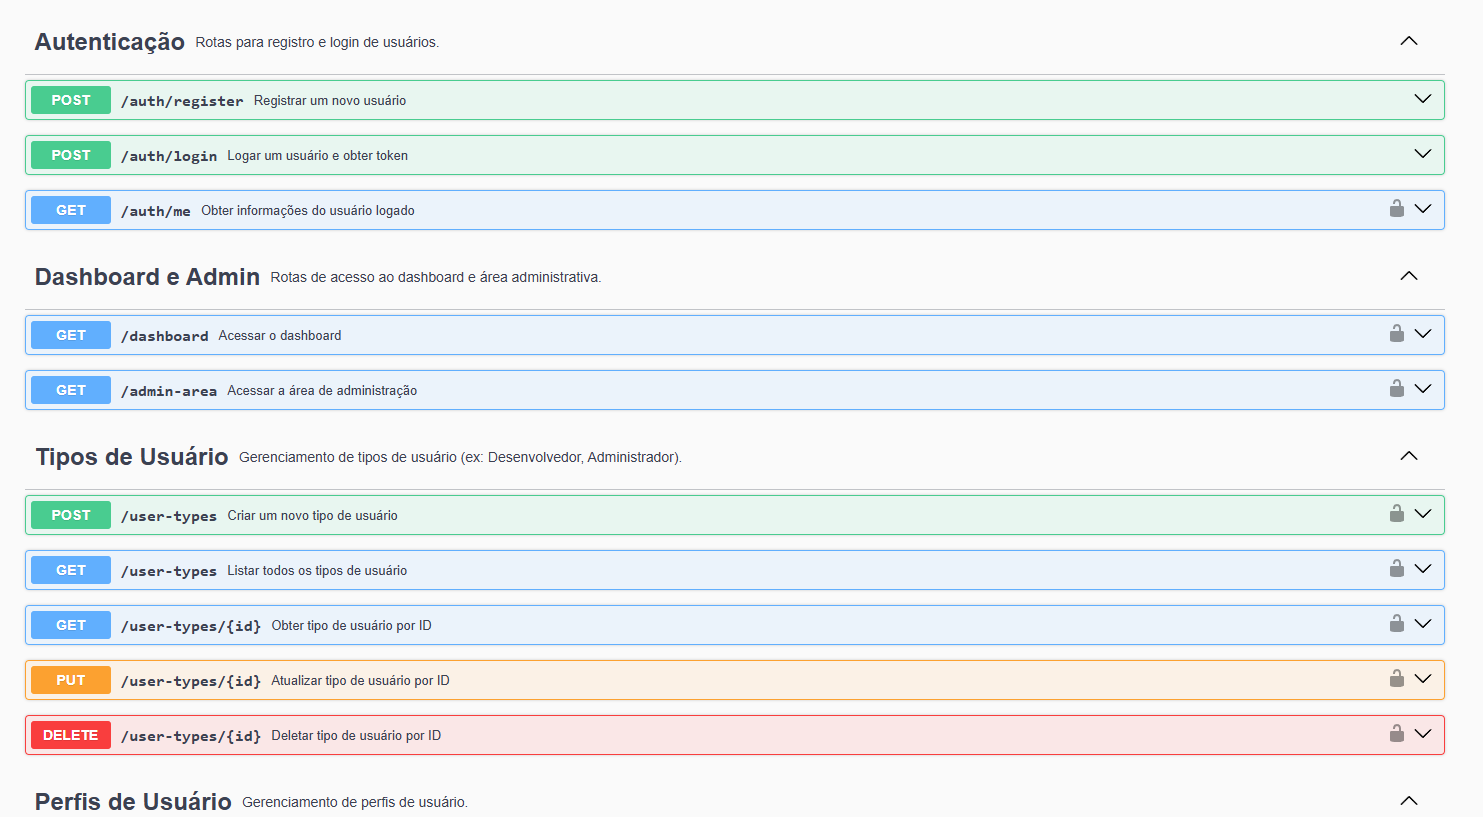1483x817 pixels.
Task: Click the lock icon on DELETE /user-types/{id}
Action: [1396, 734]
